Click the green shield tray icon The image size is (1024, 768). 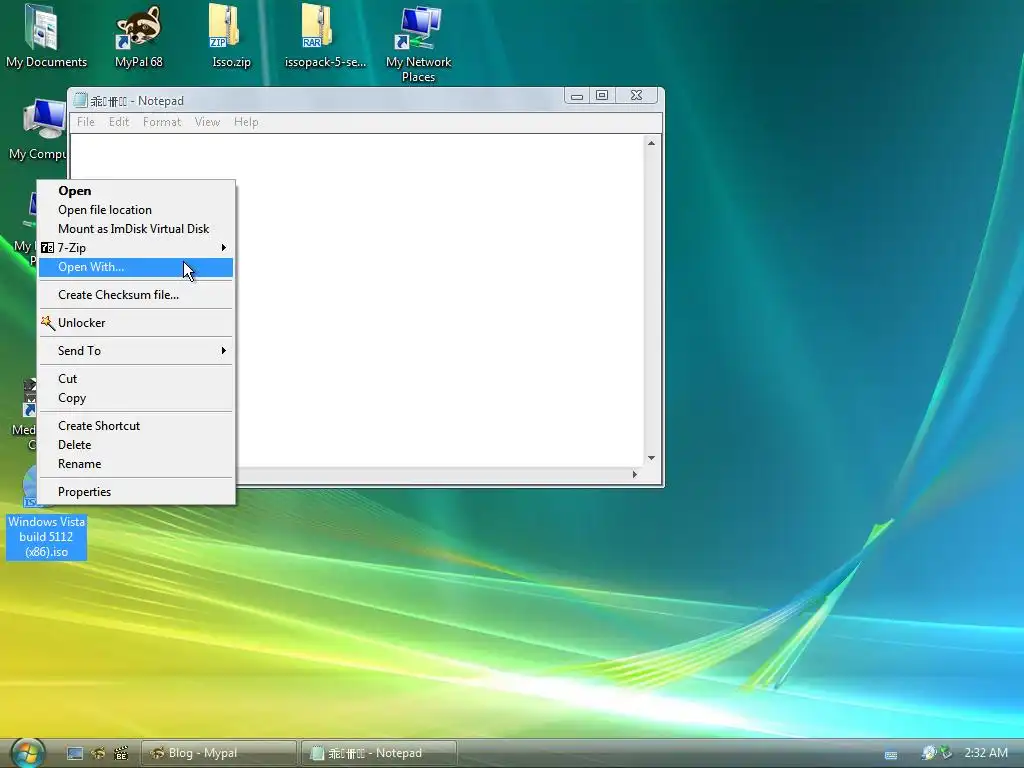(945, 753)
